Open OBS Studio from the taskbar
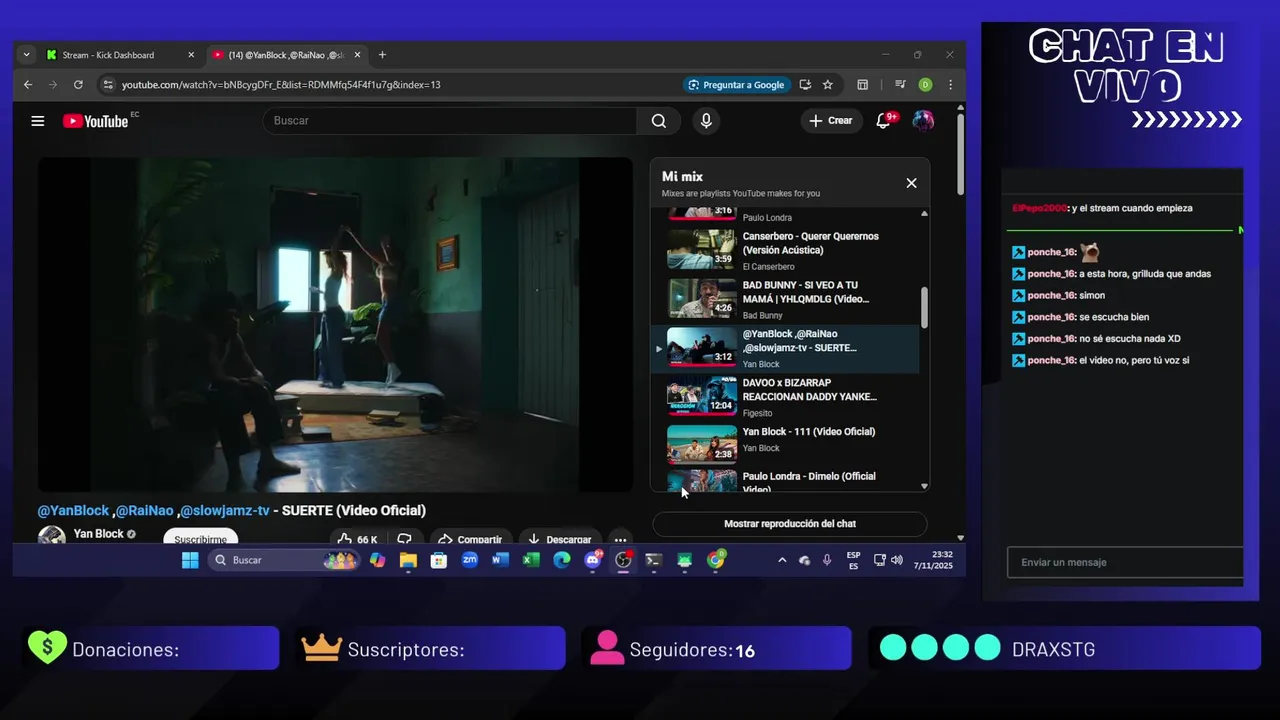Viewport: 1280px width, 720px height. point(623,560)
